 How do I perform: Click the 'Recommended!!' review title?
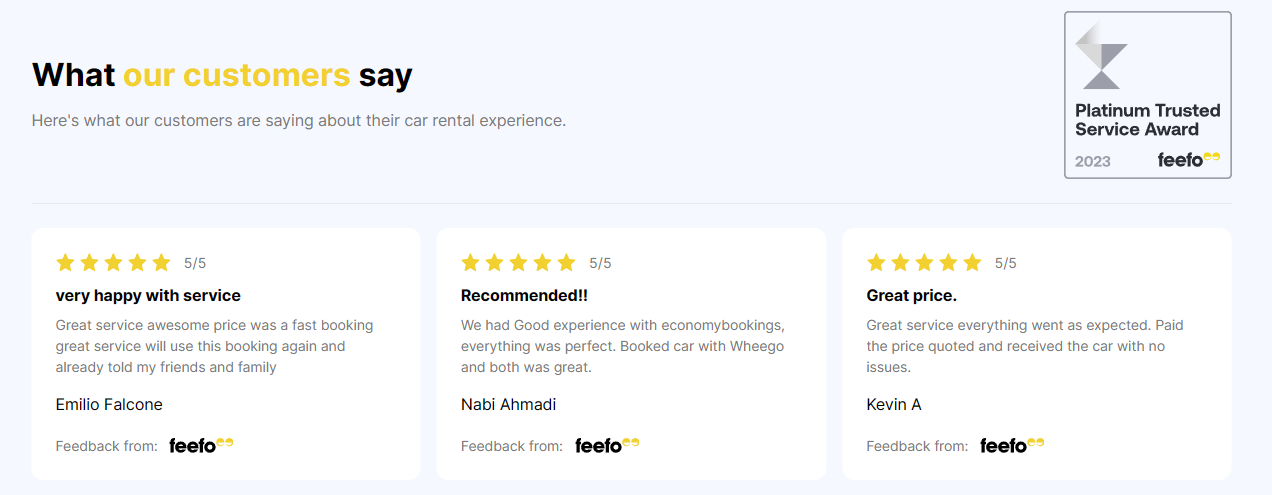click(x=525, y=296)
